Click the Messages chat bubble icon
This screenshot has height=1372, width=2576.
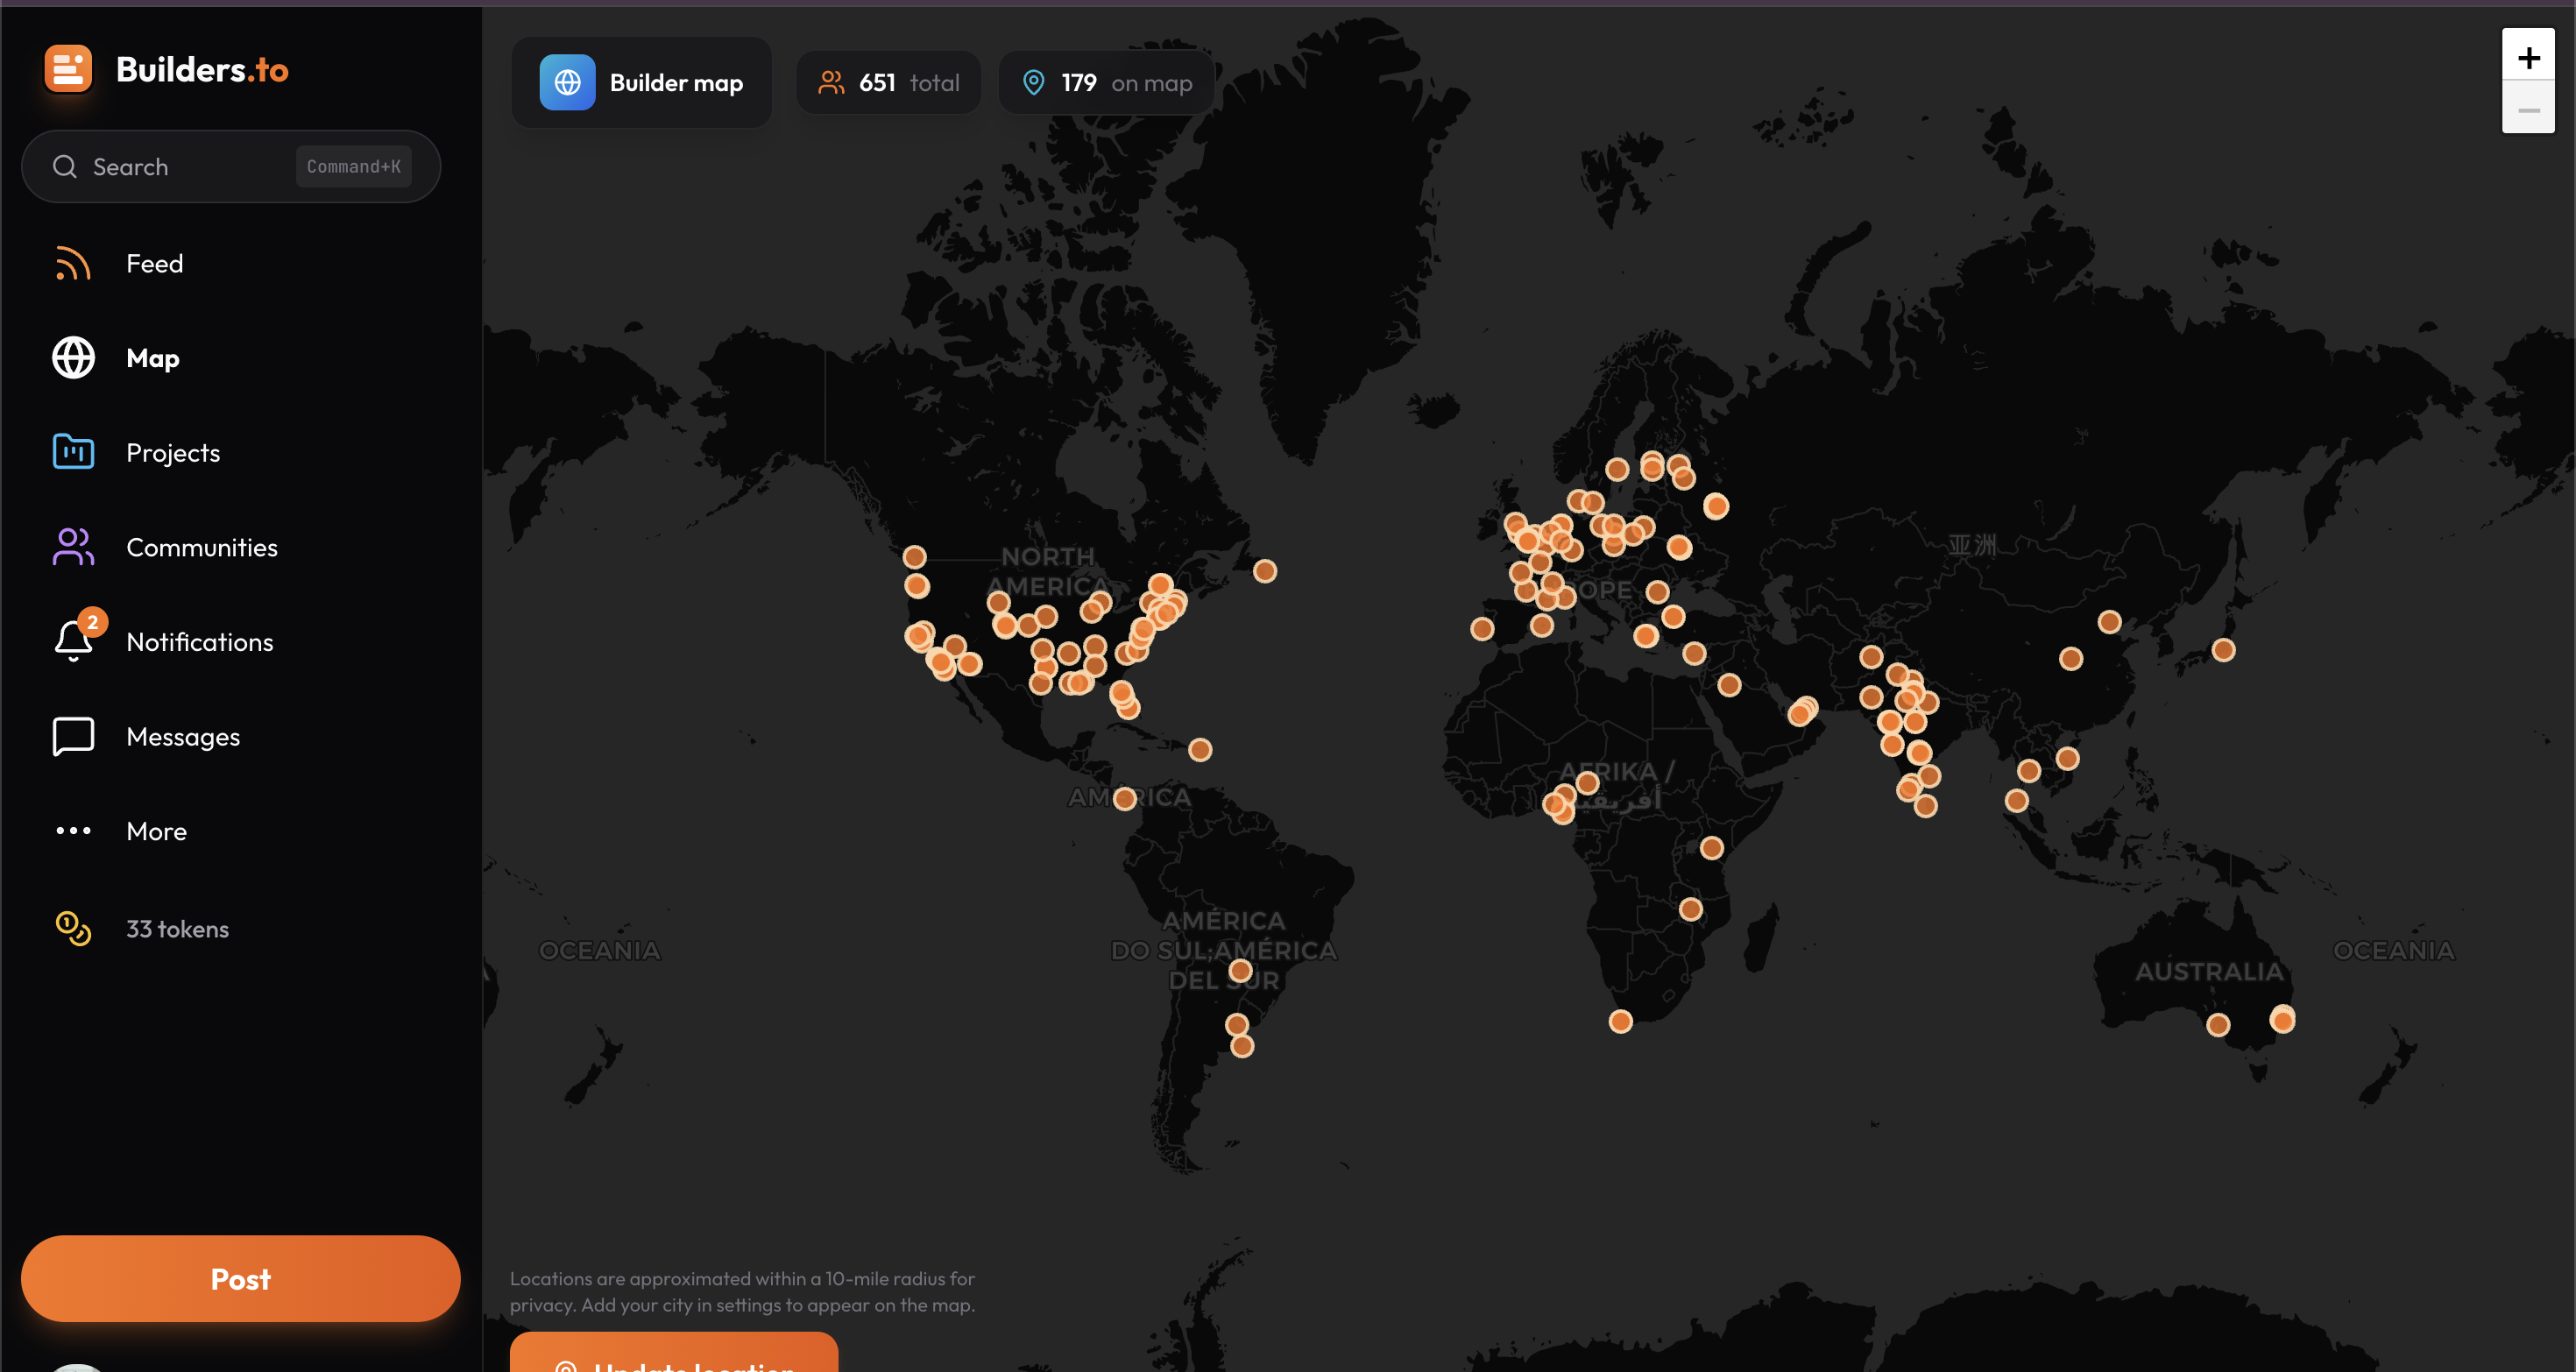pyautogui.click(x=73, y=736)
